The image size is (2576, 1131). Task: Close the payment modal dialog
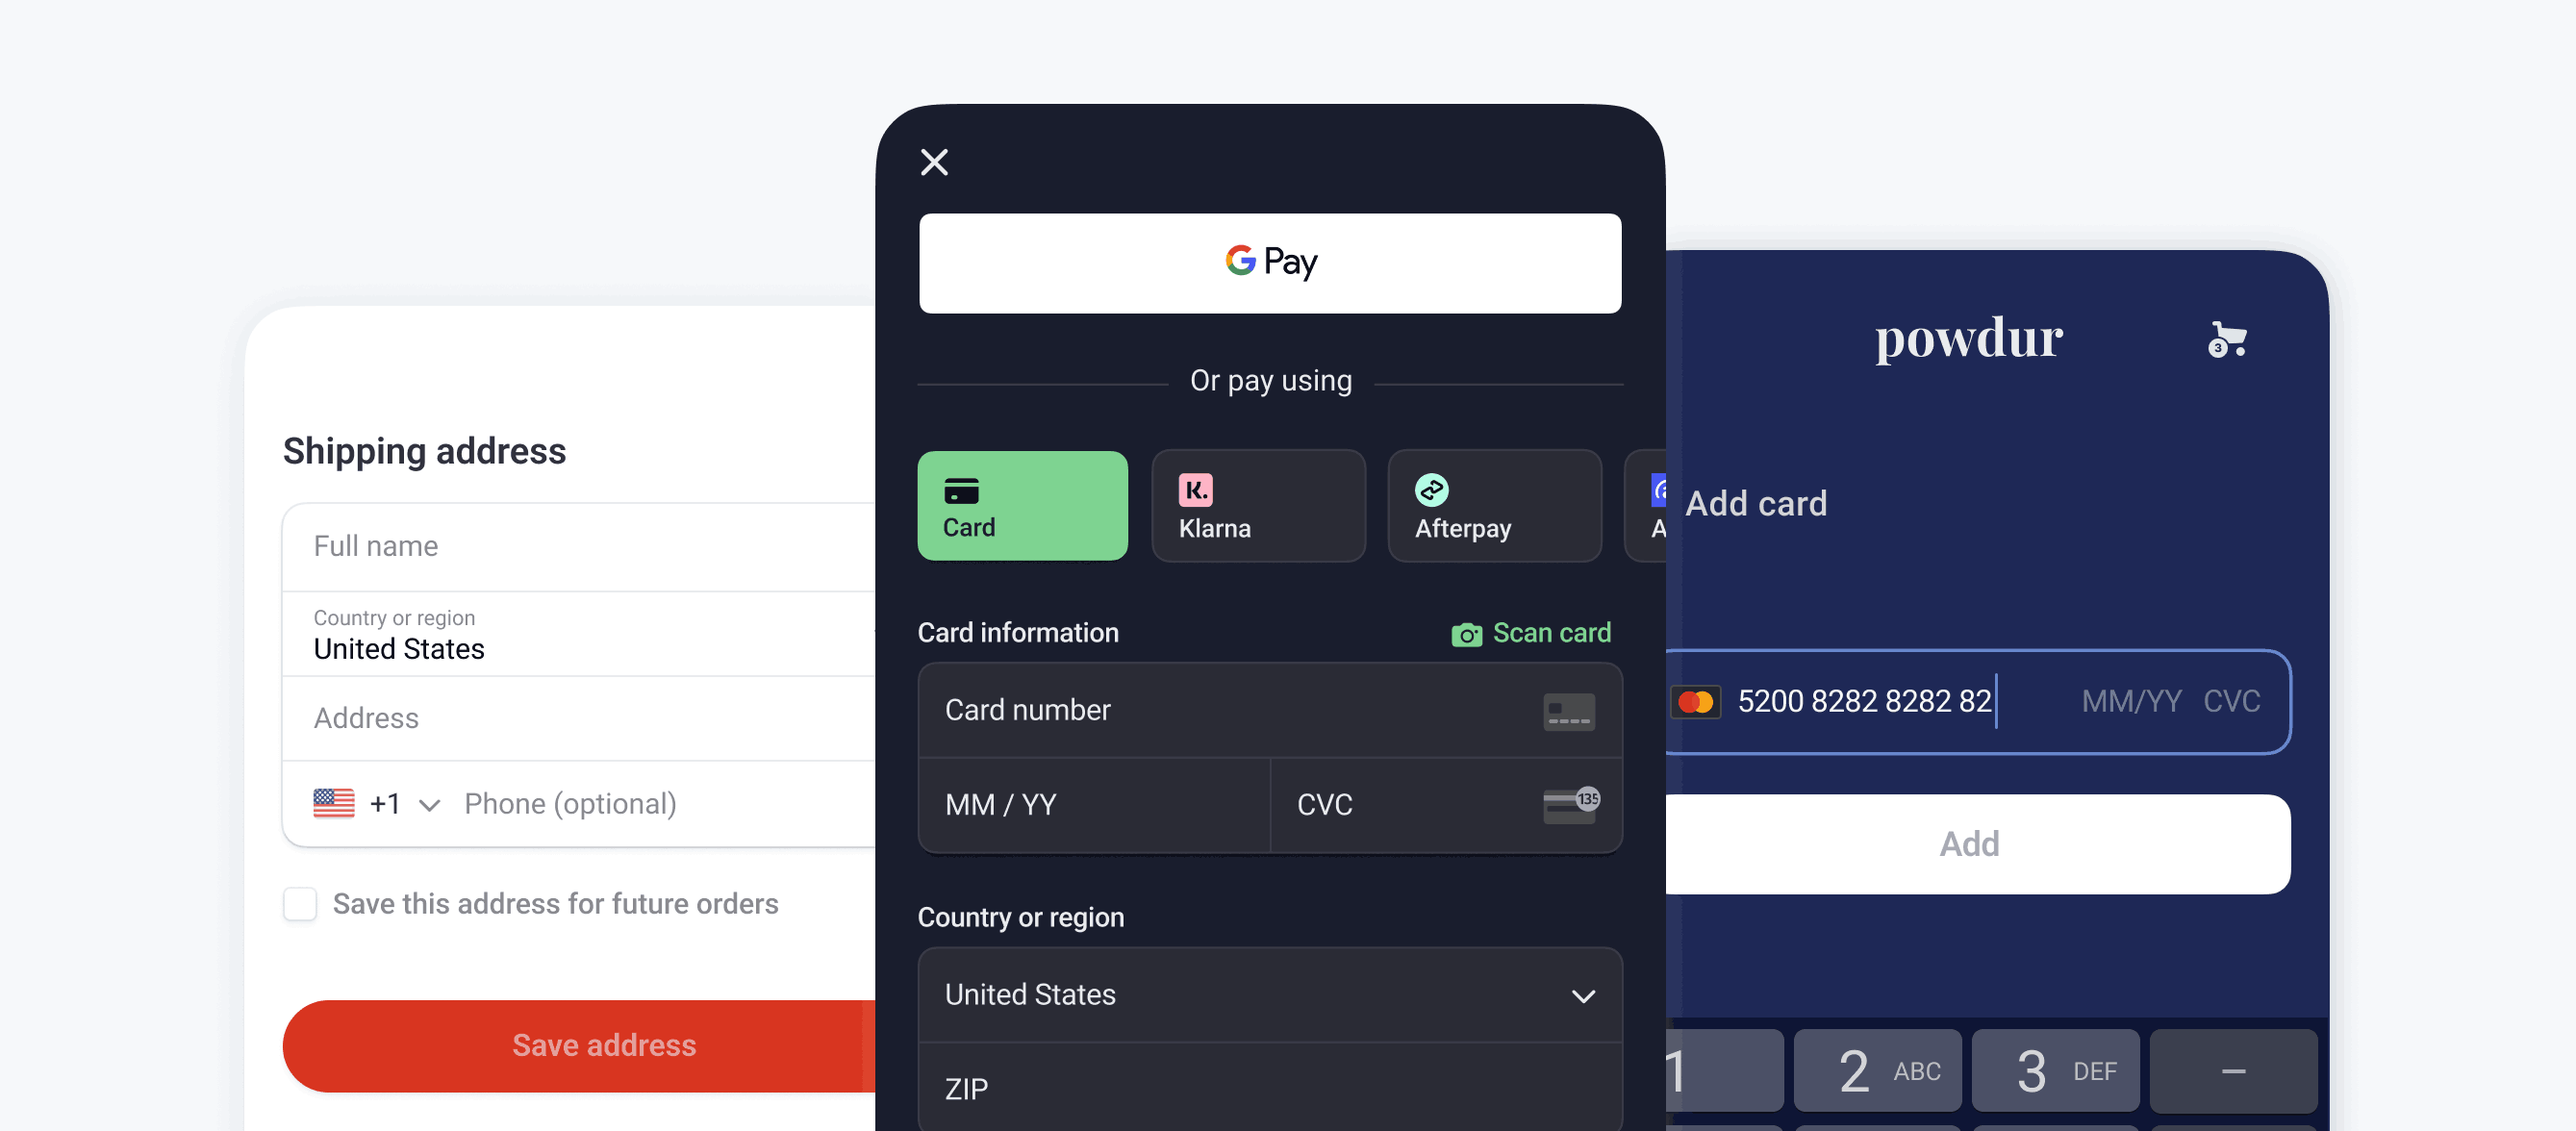point(933,161)
